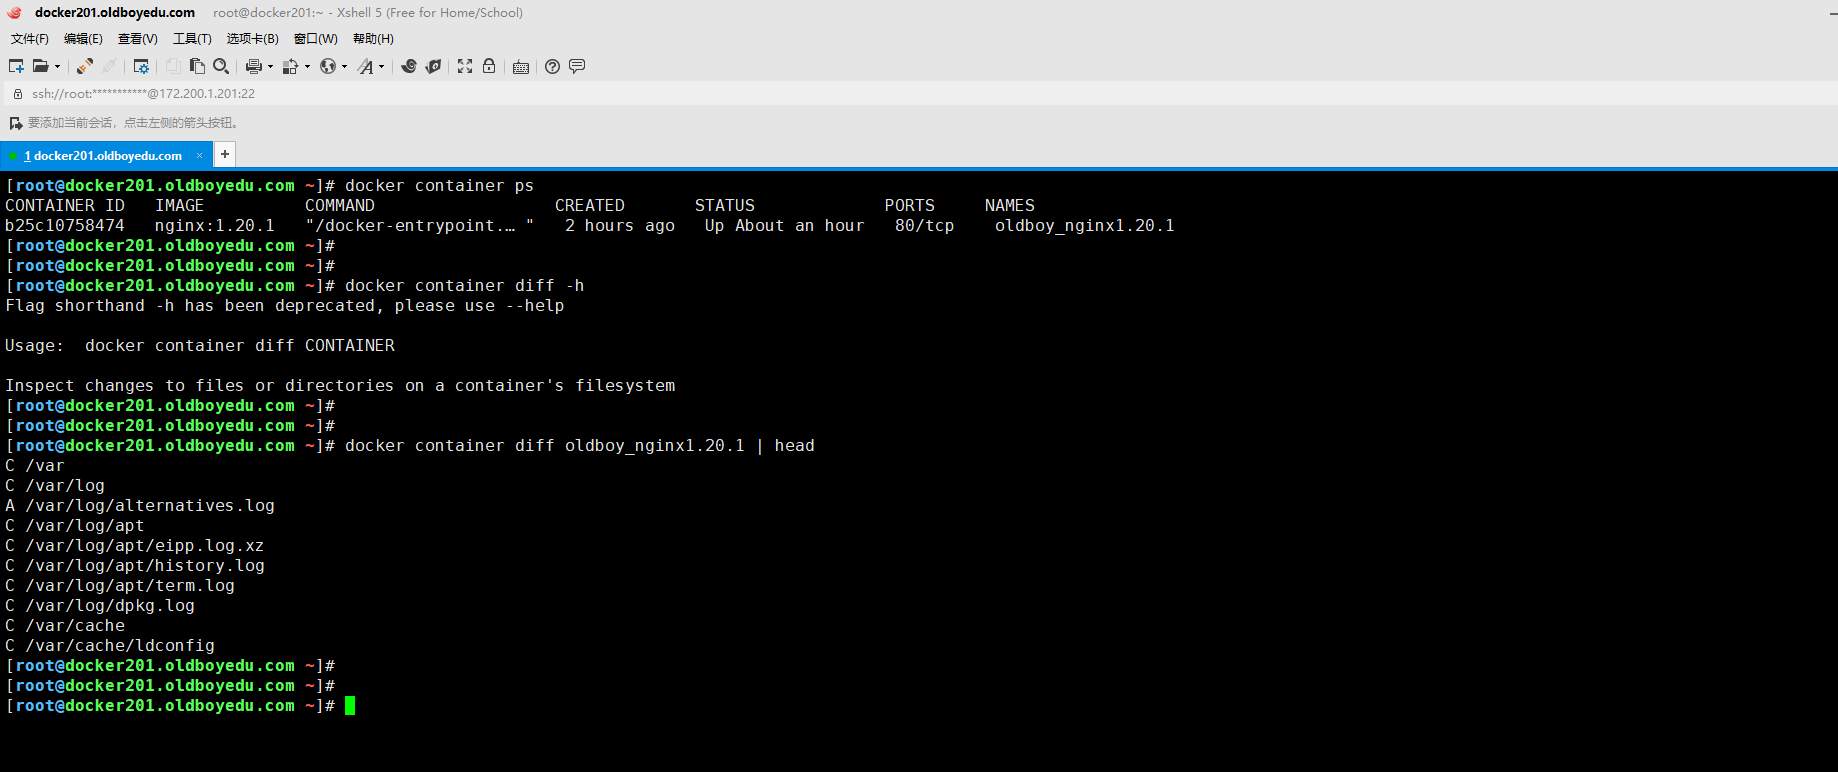Click the lock screen padlock icon

click(x=489, y=66)
